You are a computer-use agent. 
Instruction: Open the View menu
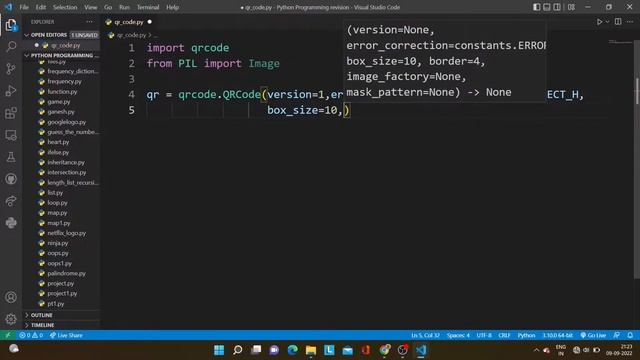[x=91, y=7]
